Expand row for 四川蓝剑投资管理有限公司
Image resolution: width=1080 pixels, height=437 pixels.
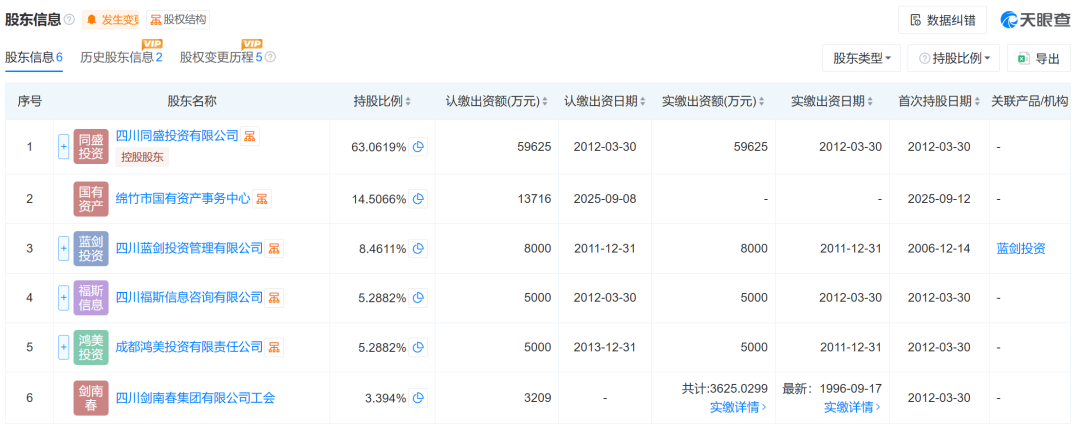click(63, 248)
